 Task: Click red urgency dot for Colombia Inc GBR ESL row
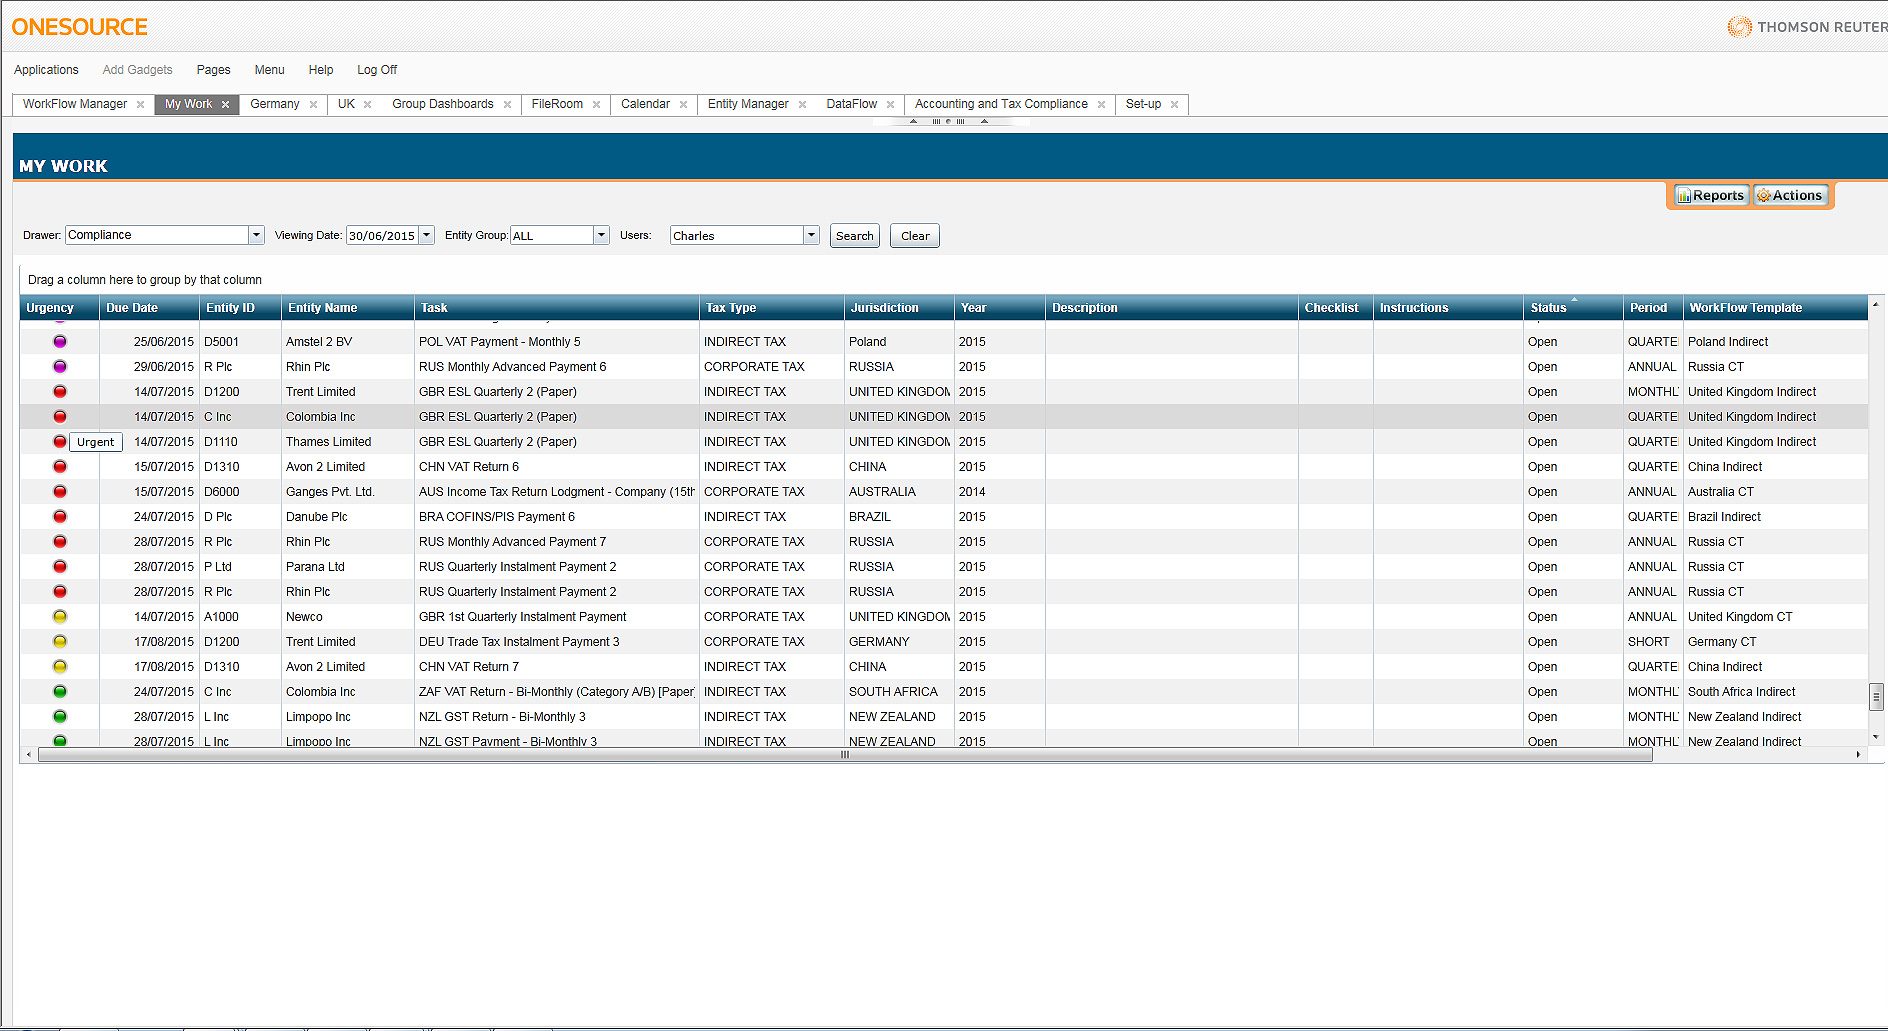(60, 417)
